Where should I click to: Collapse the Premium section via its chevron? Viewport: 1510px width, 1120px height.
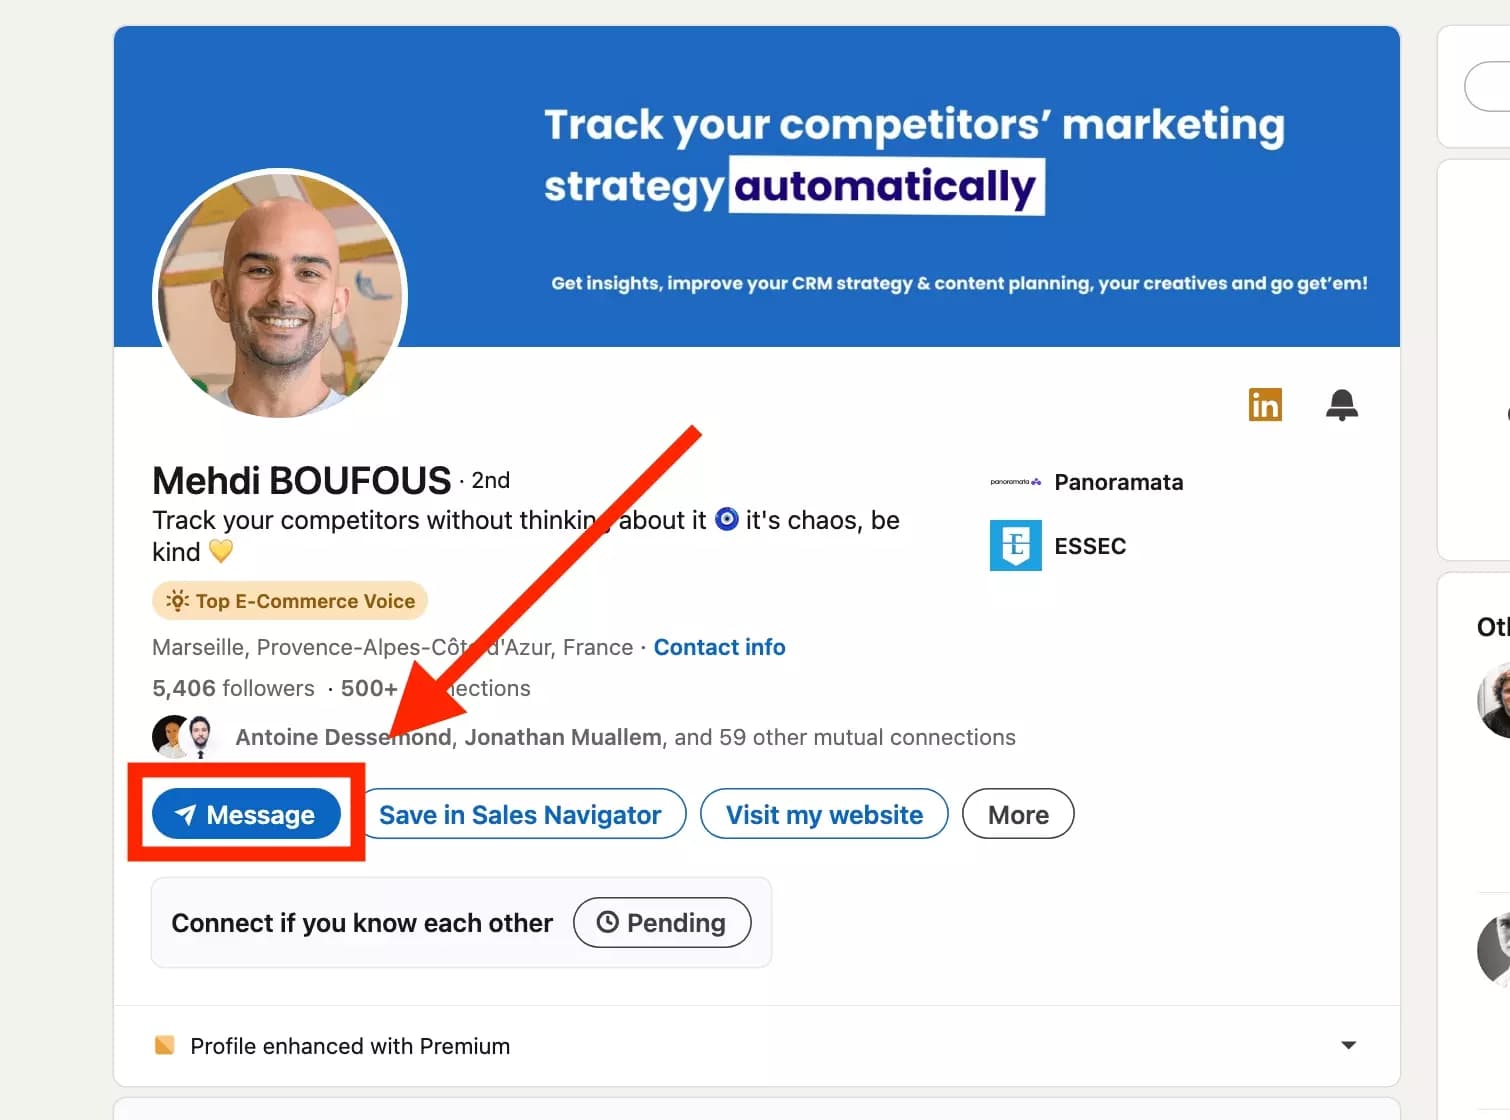[1349, 1044]
